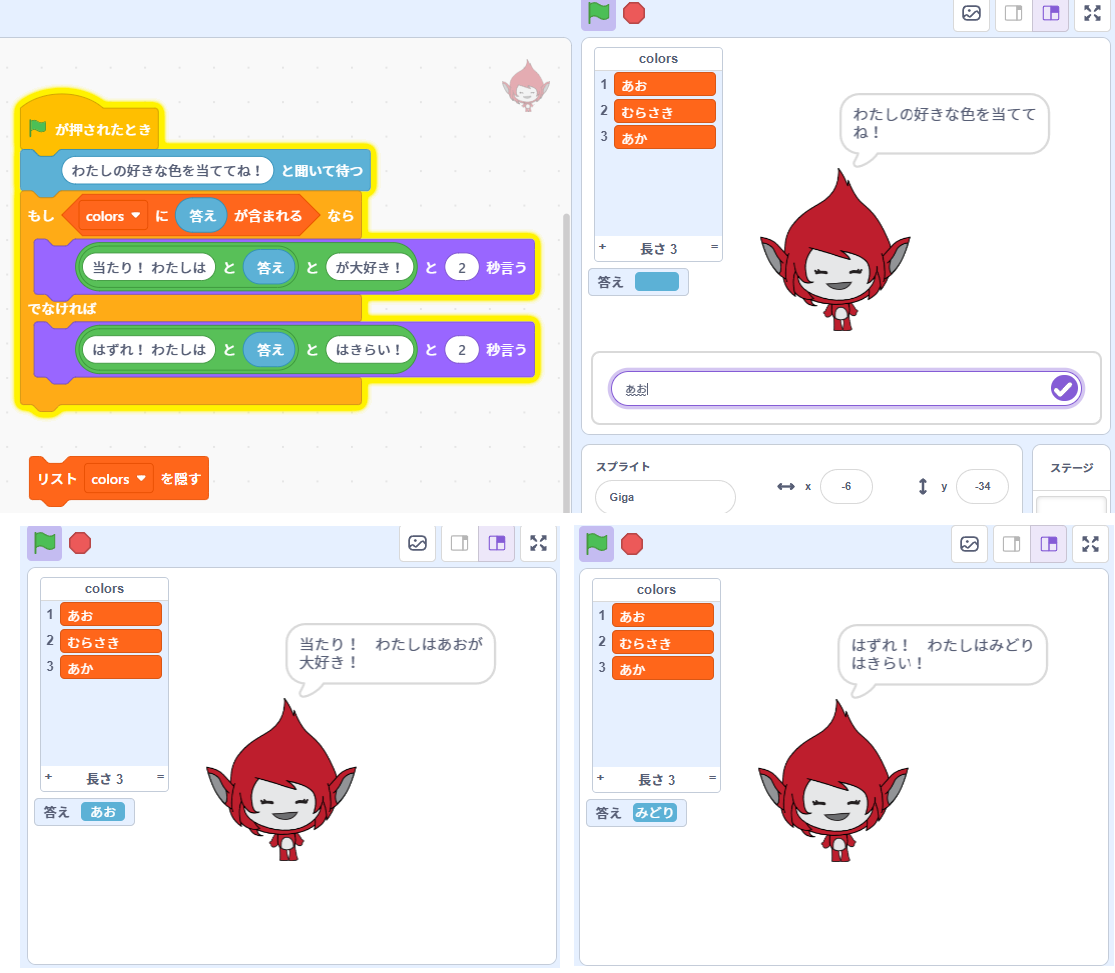Switch to large stage layout above はずれ stage
Viewport: 1115px width, 973px height.
point(1048,544)
